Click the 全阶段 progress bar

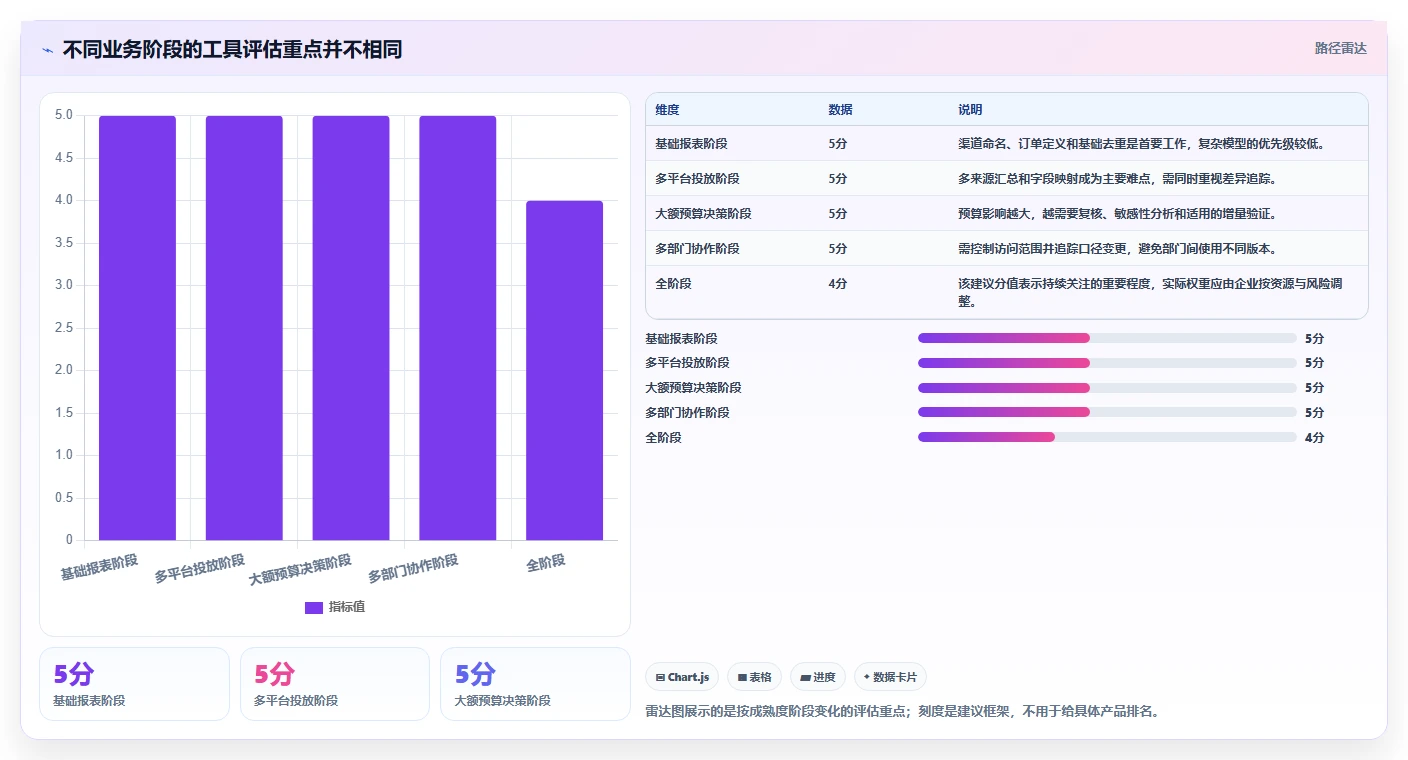(1107, 437)
